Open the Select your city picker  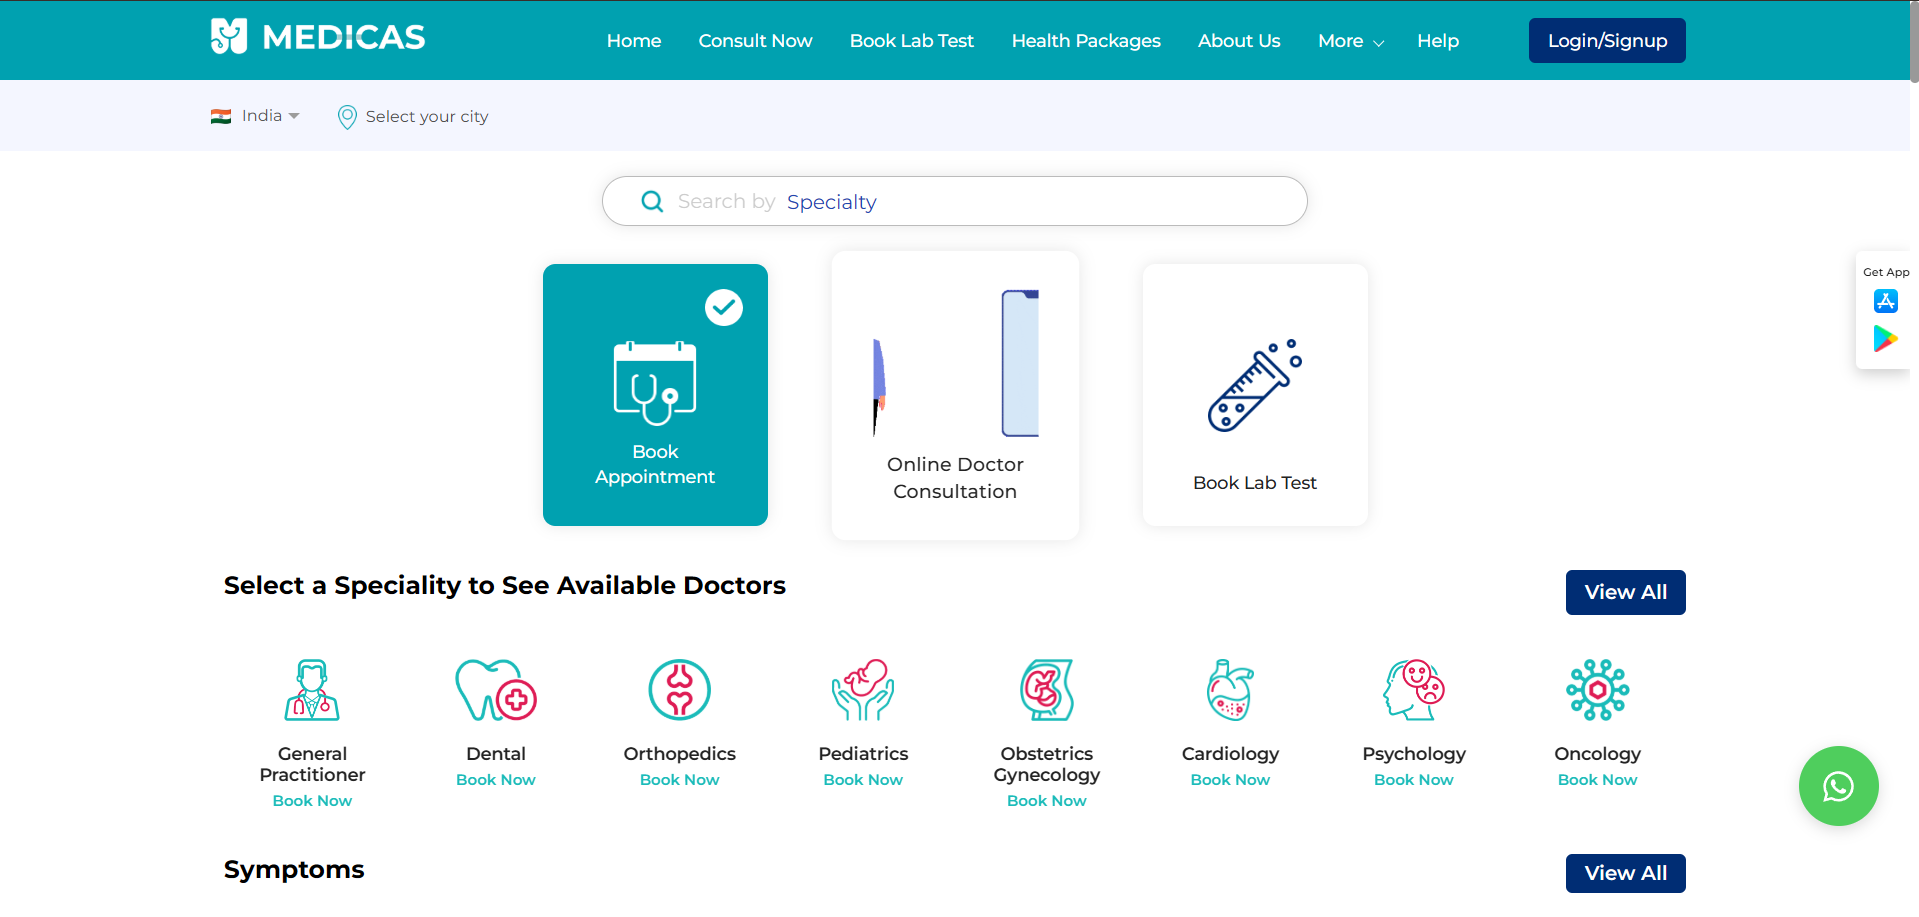[x=414, y=117]
